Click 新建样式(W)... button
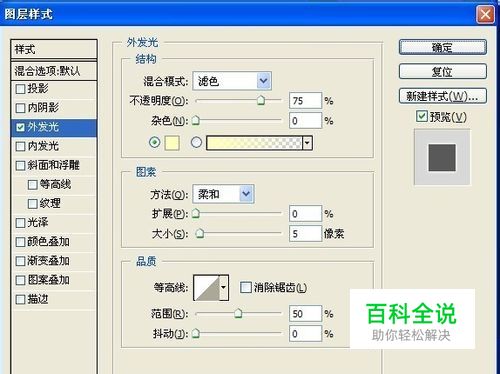This screenshot has height=374, width=500. click(443, 96)
